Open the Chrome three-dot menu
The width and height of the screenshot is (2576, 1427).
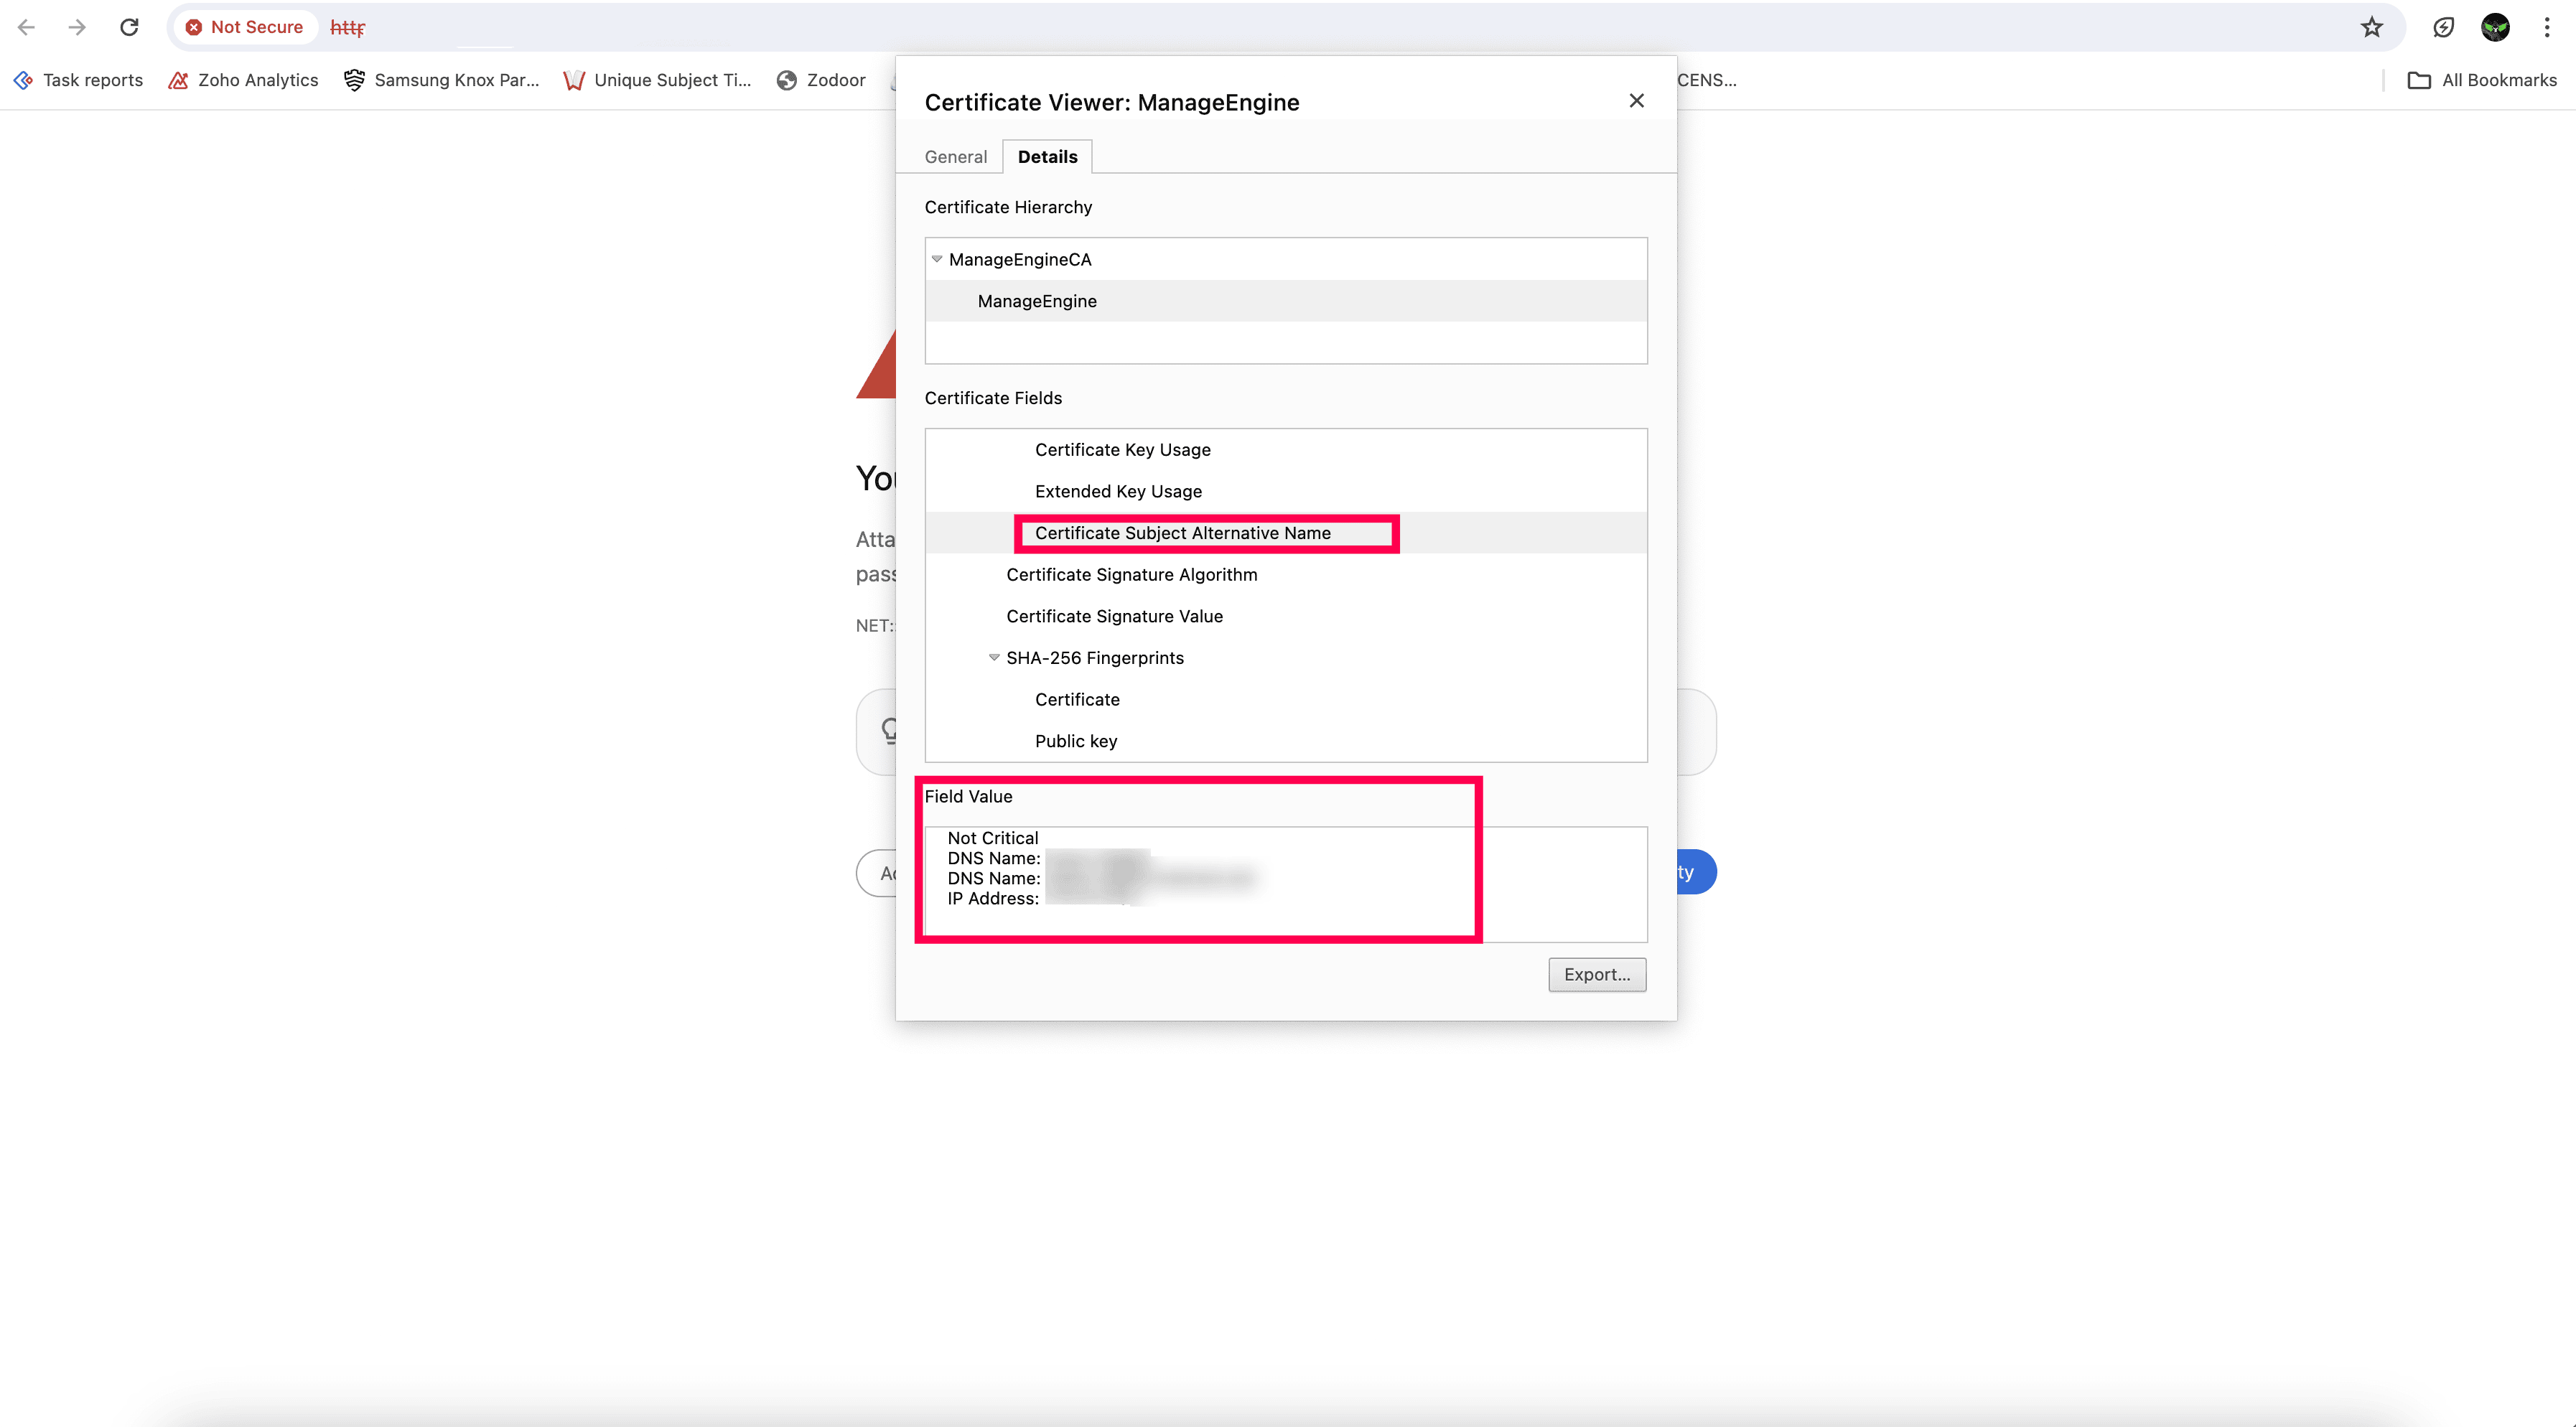tap(2546, 27)
